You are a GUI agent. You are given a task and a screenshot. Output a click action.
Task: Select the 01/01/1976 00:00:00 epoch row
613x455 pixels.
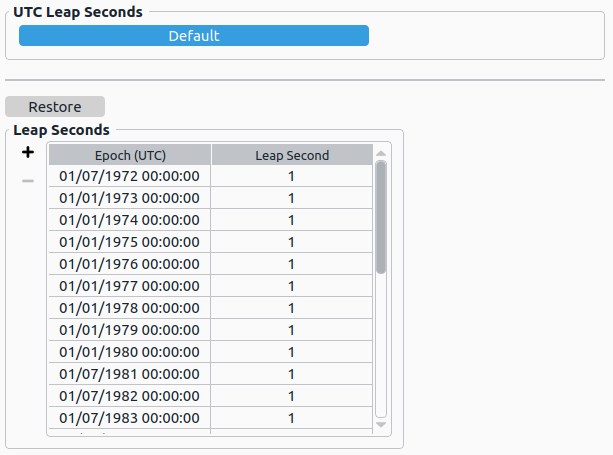coord(130,264)
